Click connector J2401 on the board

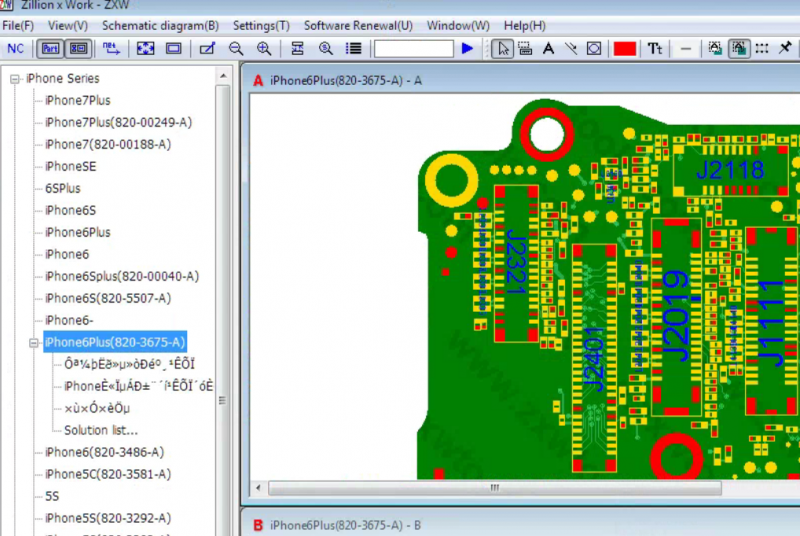(x=594, y=358)
